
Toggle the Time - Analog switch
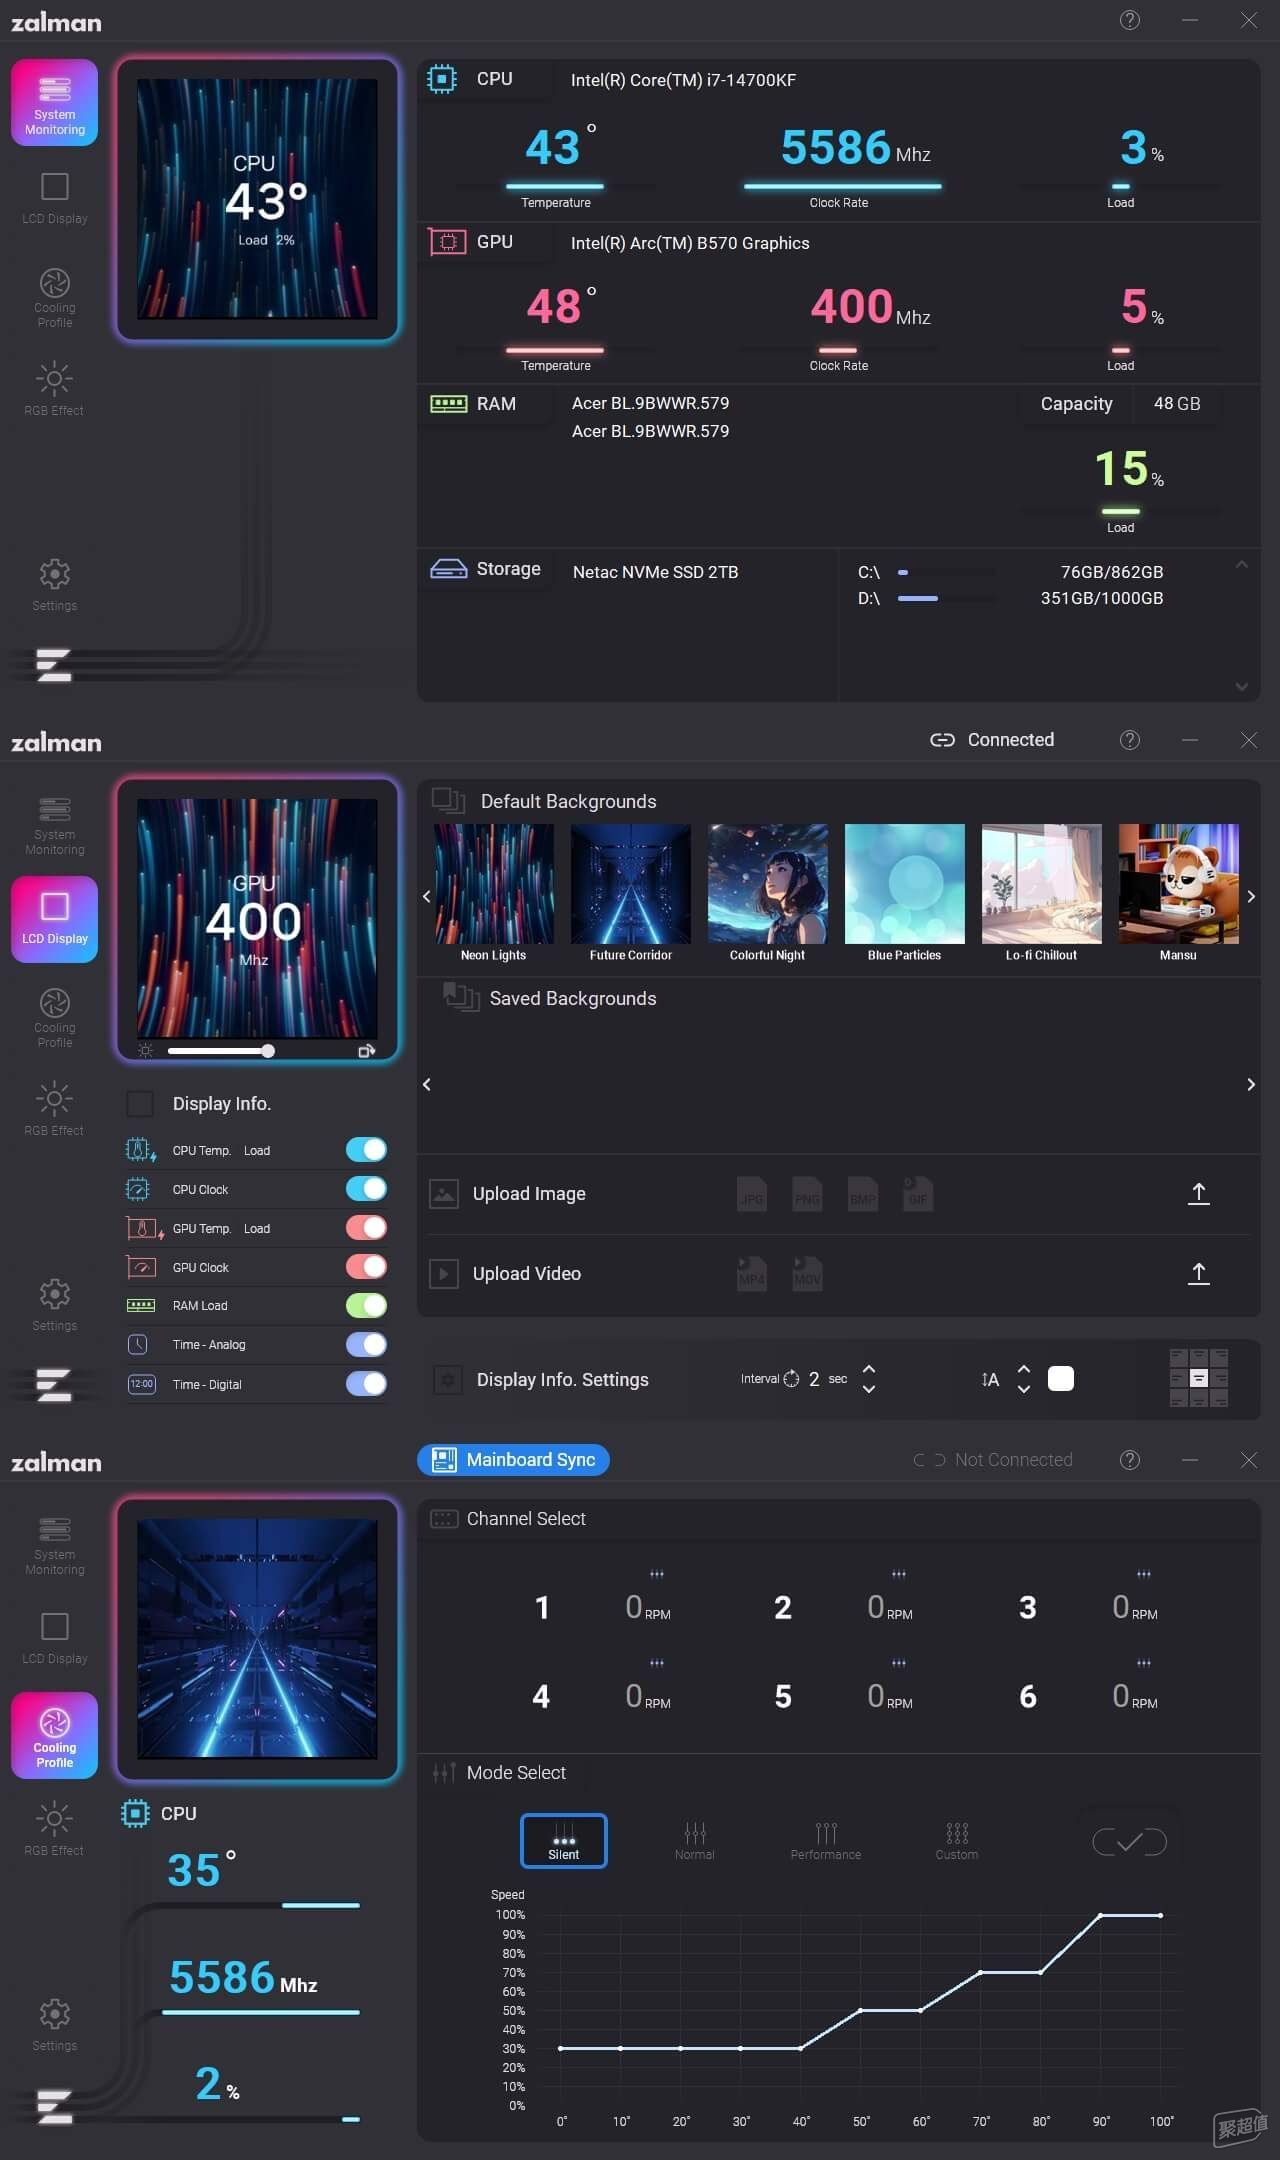366,1345
